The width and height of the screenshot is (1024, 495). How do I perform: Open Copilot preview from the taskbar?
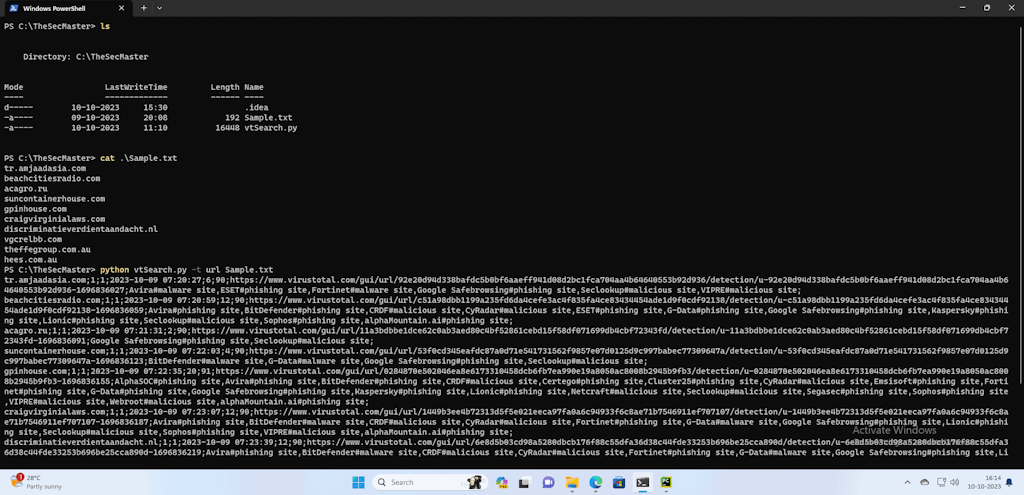(502, 482)
